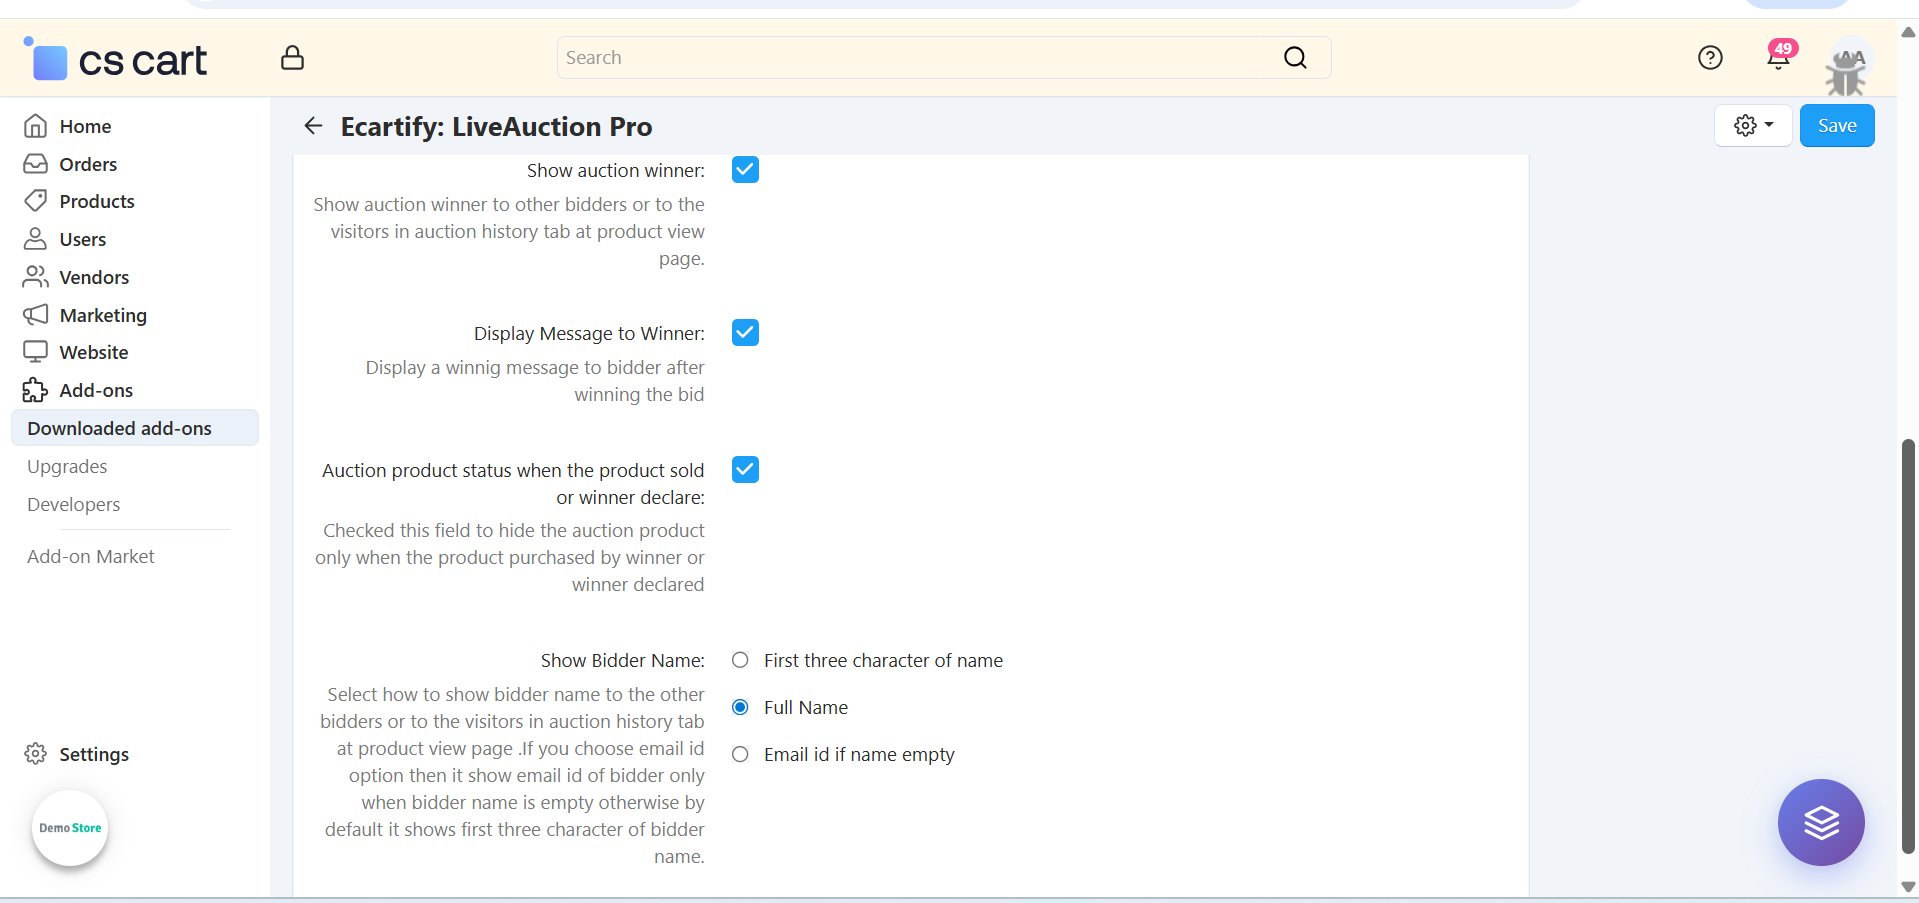This screenshot has width=1919, height=903.
Task: Click the blue Save button
Action: click(1836, 126)
